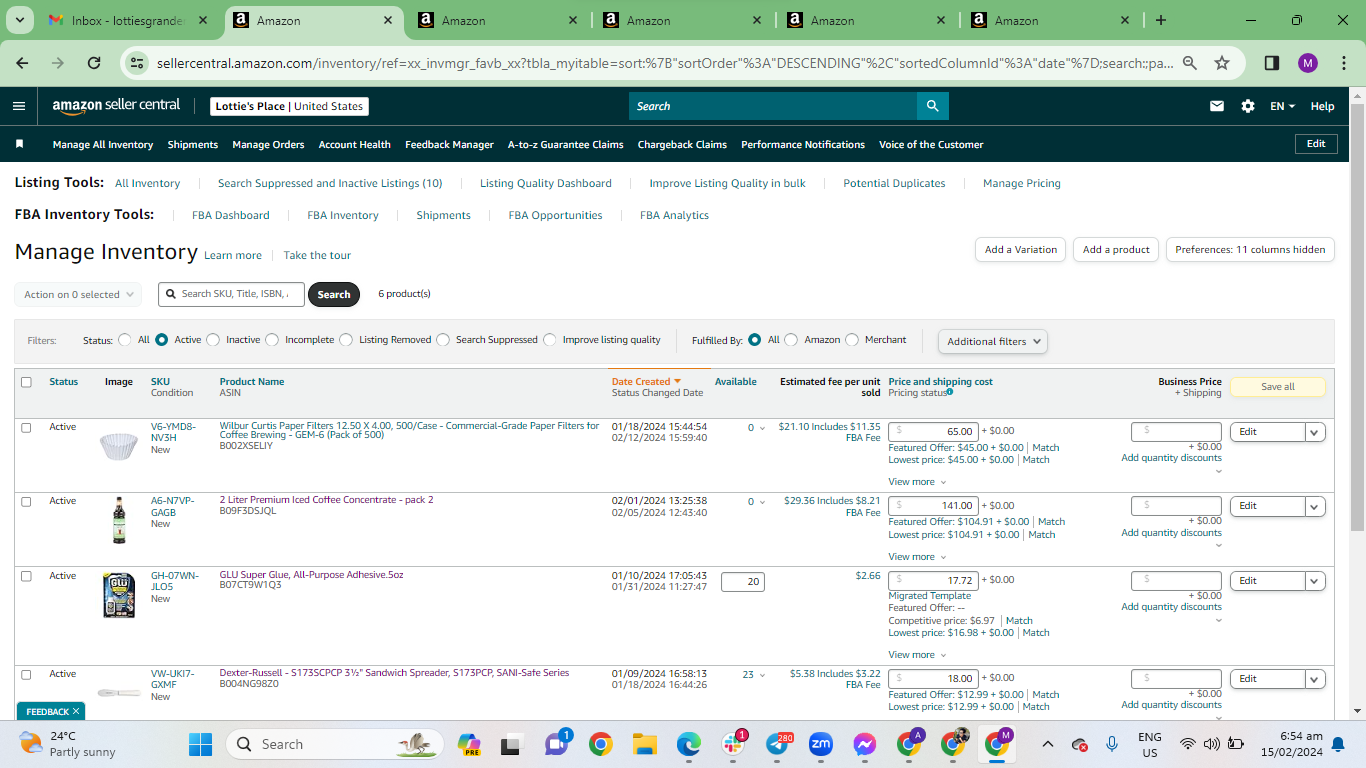Image resolution: width=1366 pixels, height=768 pixels.
Task: Select Search Suppressed status filter
Action: point(443,340)
